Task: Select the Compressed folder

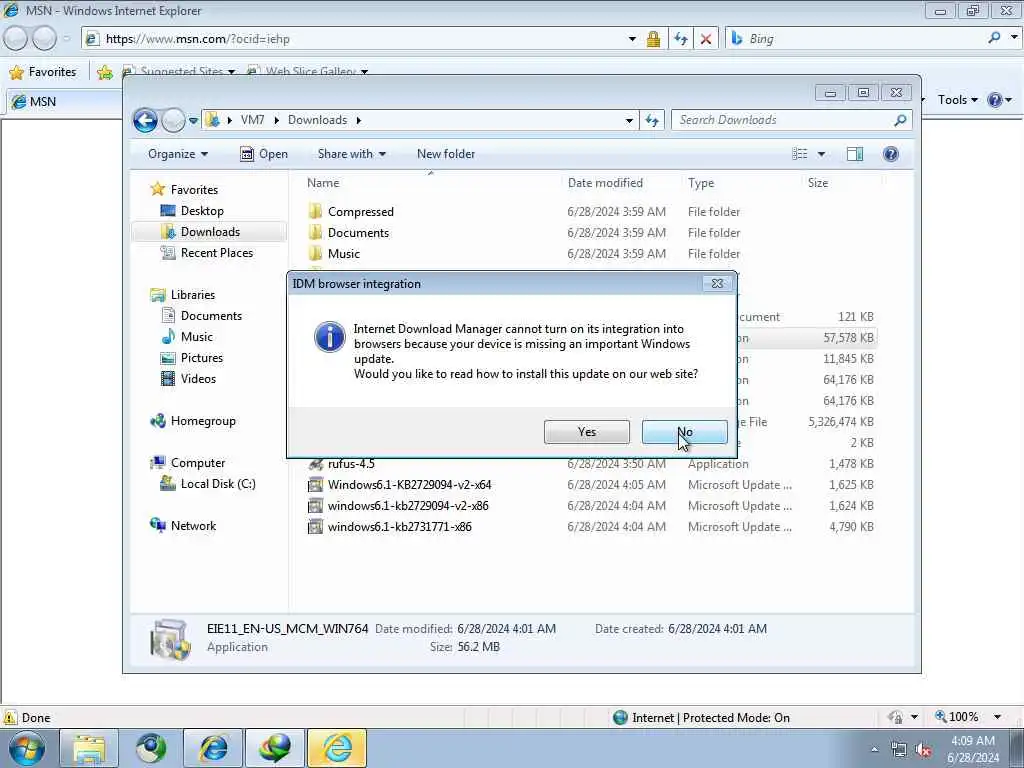Action: [x=360, y=212]
